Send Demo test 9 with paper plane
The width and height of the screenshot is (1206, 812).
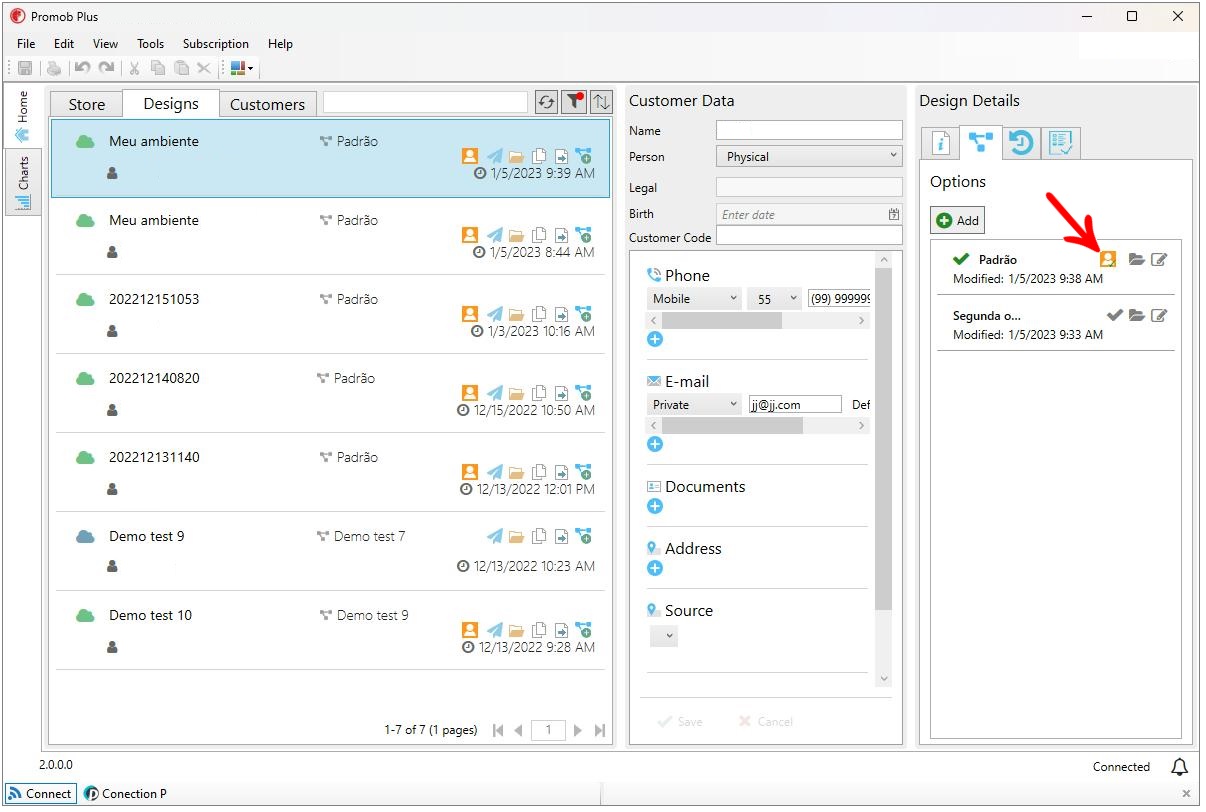coord(495,536)
